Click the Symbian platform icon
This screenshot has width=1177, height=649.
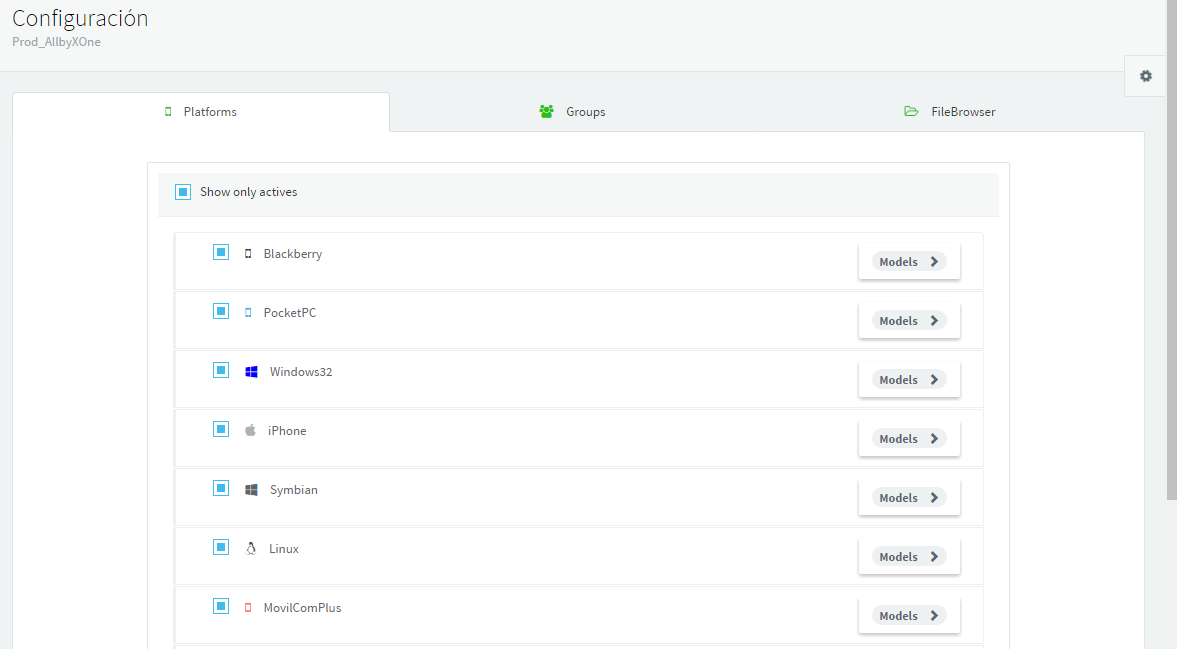coord(251,489)
